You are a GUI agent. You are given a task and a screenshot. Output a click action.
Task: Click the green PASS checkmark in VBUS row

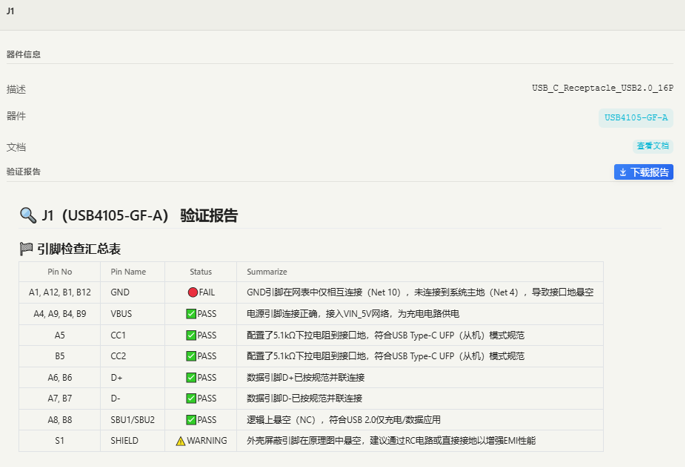(191, 314)
